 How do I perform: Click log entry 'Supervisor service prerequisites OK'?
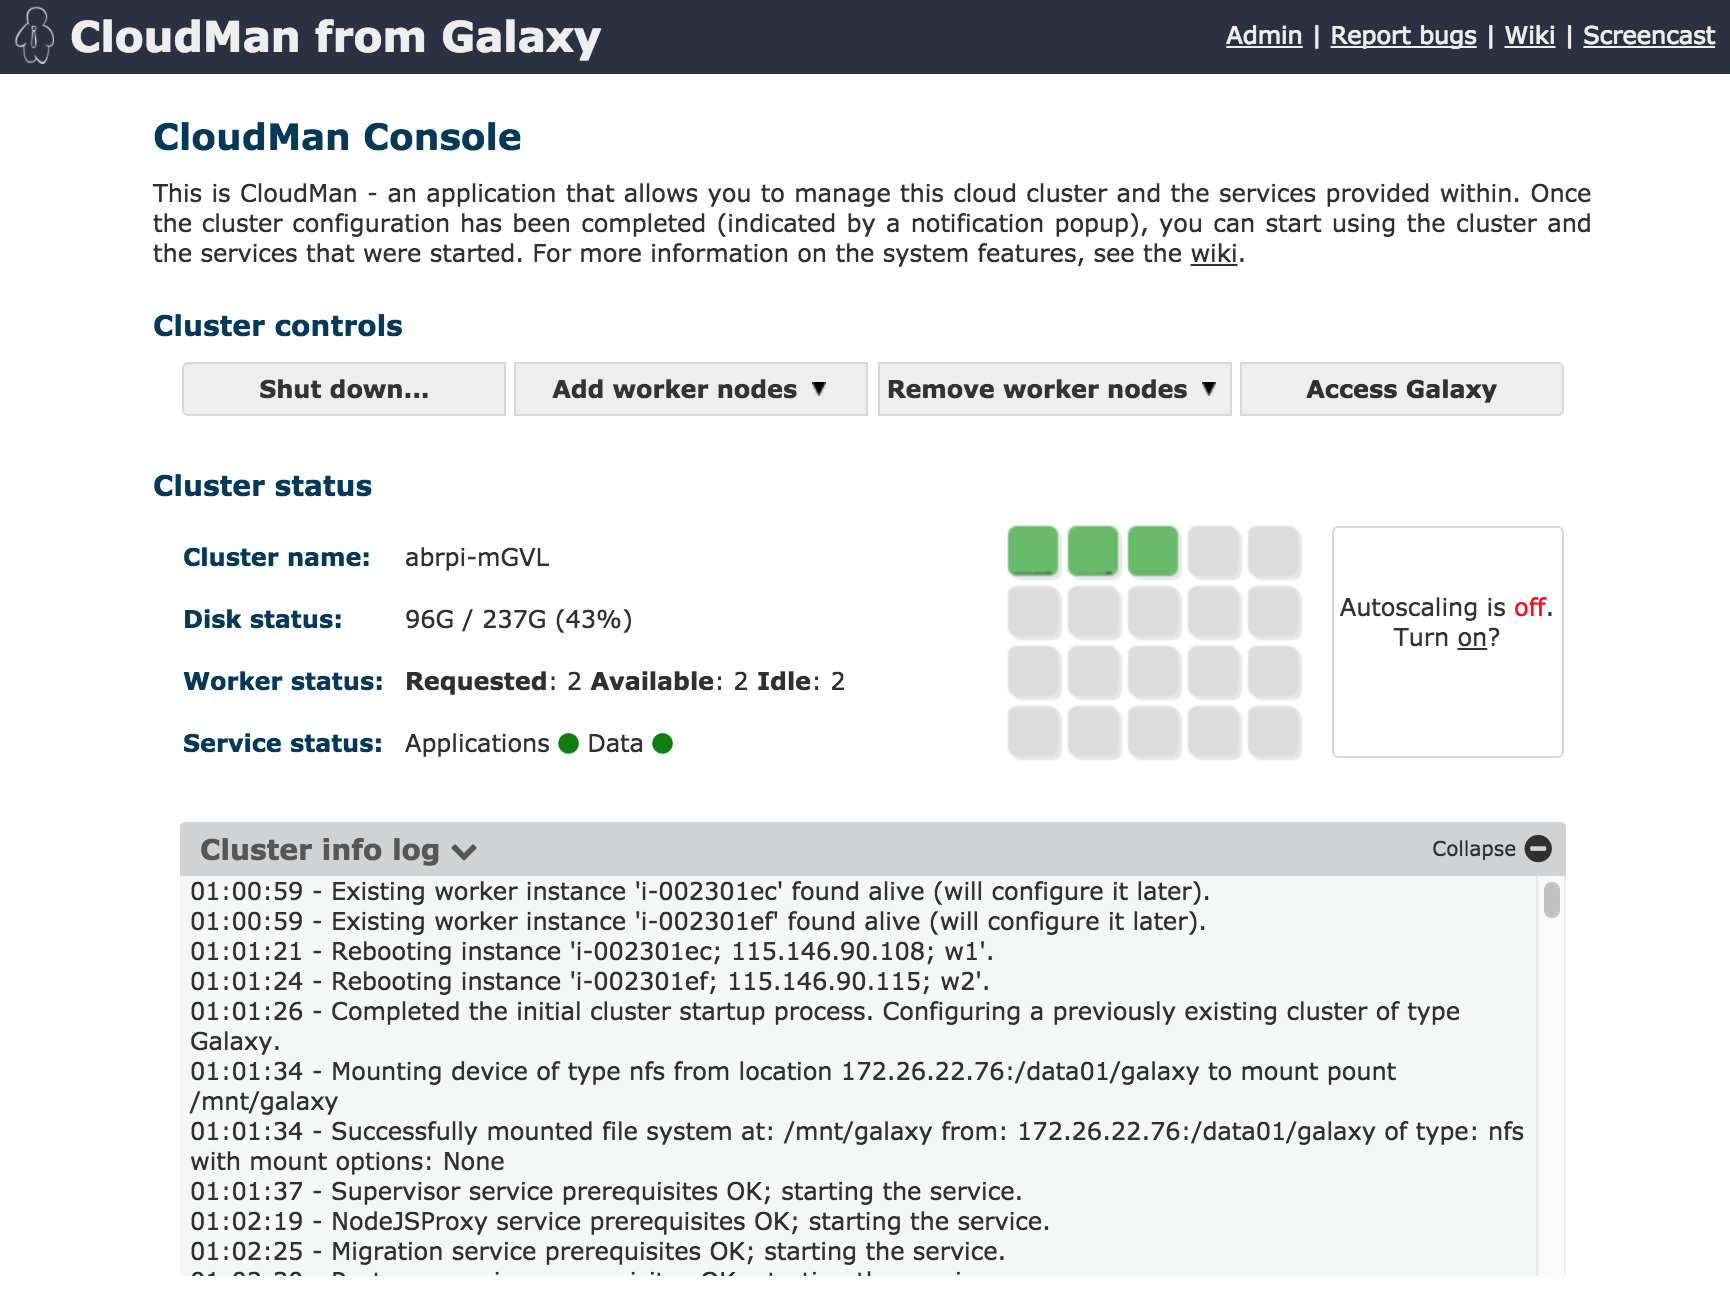(606, 1191)
